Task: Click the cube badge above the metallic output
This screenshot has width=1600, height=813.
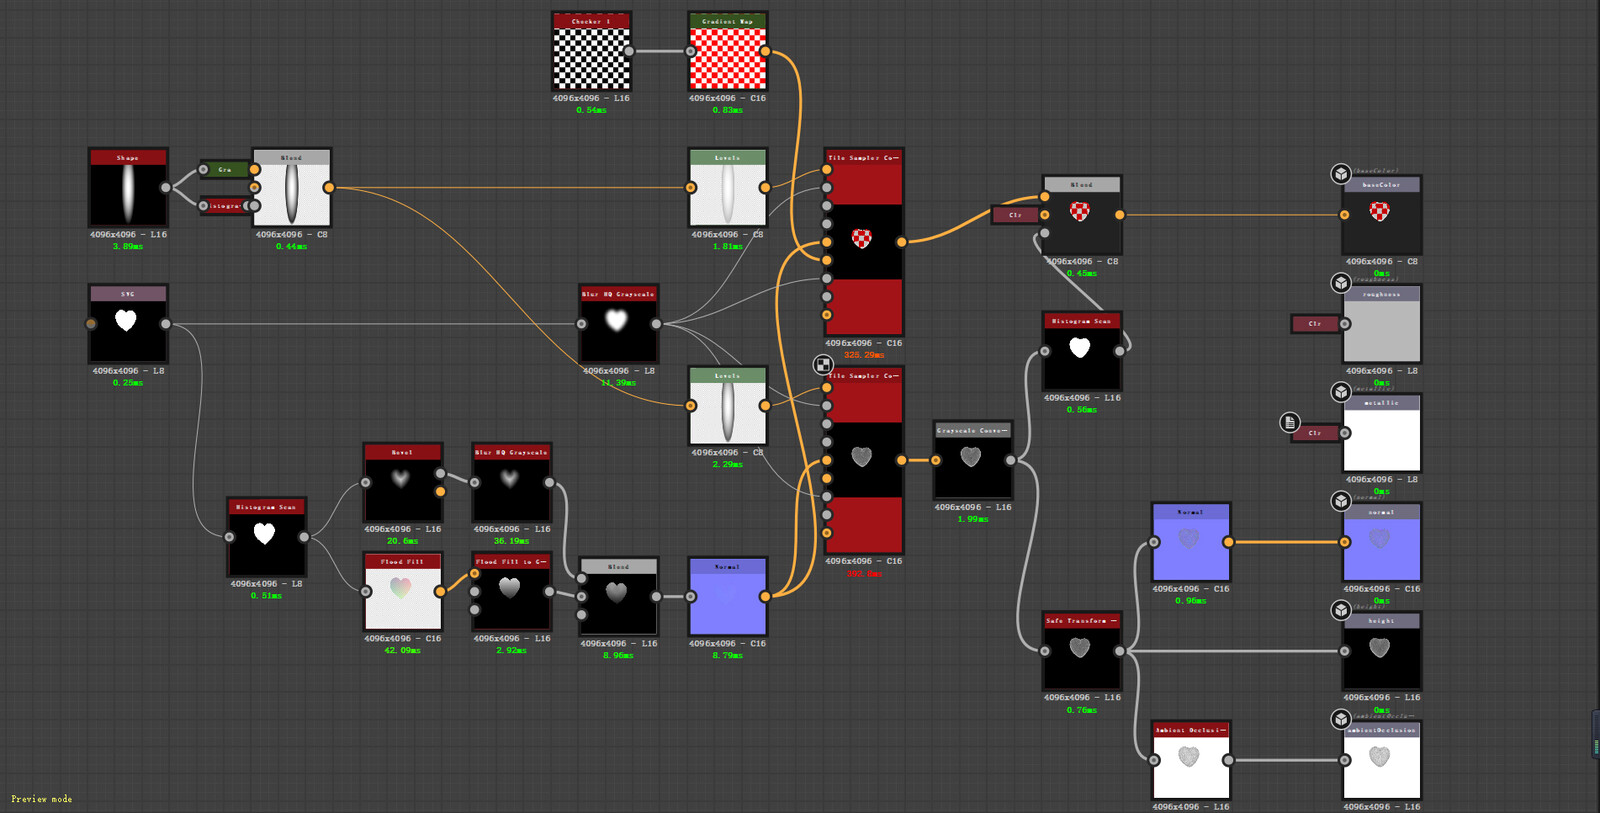Action: point(1341,392)
